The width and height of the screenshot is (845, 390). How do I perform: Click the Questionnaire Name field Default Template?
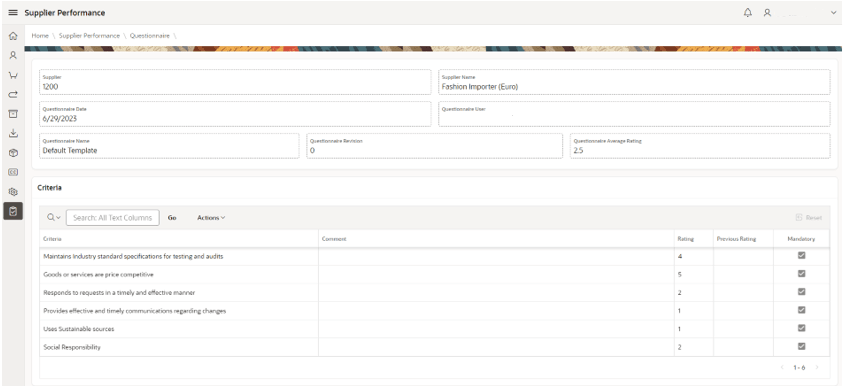tap(169, 146)
